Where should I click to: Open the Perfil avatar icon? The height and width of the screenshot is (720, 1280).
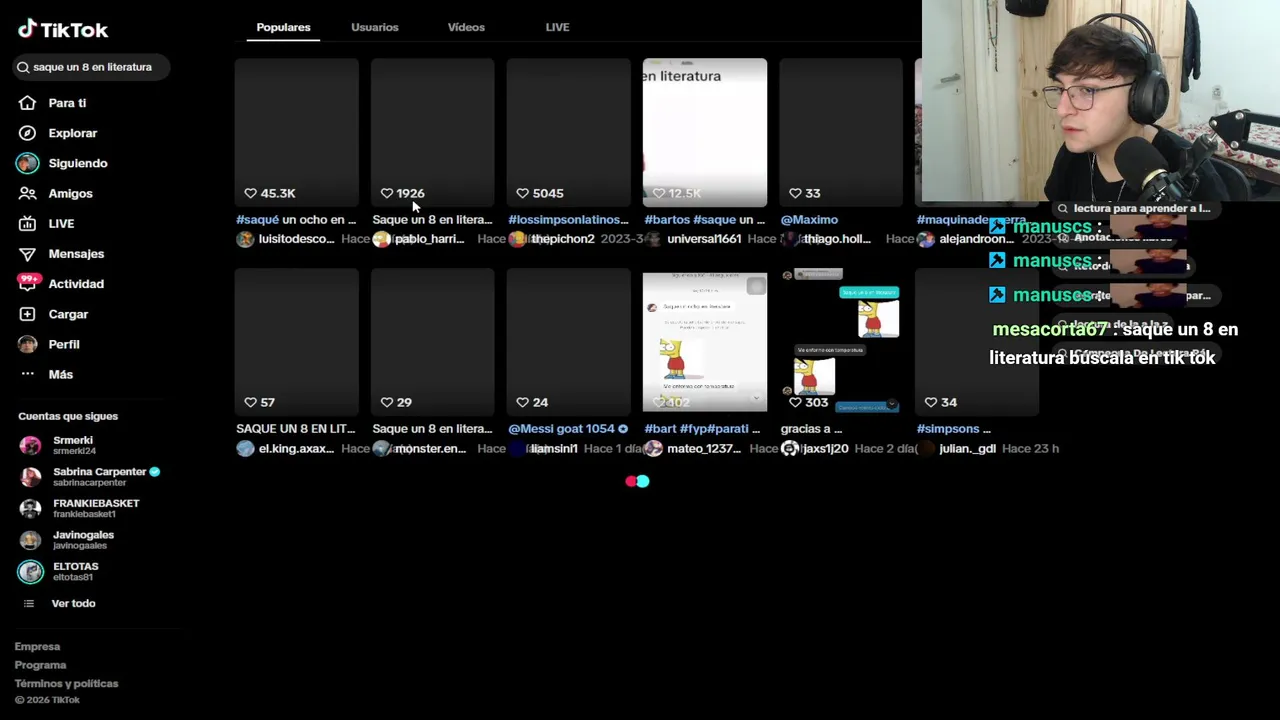tap(27, 344)
